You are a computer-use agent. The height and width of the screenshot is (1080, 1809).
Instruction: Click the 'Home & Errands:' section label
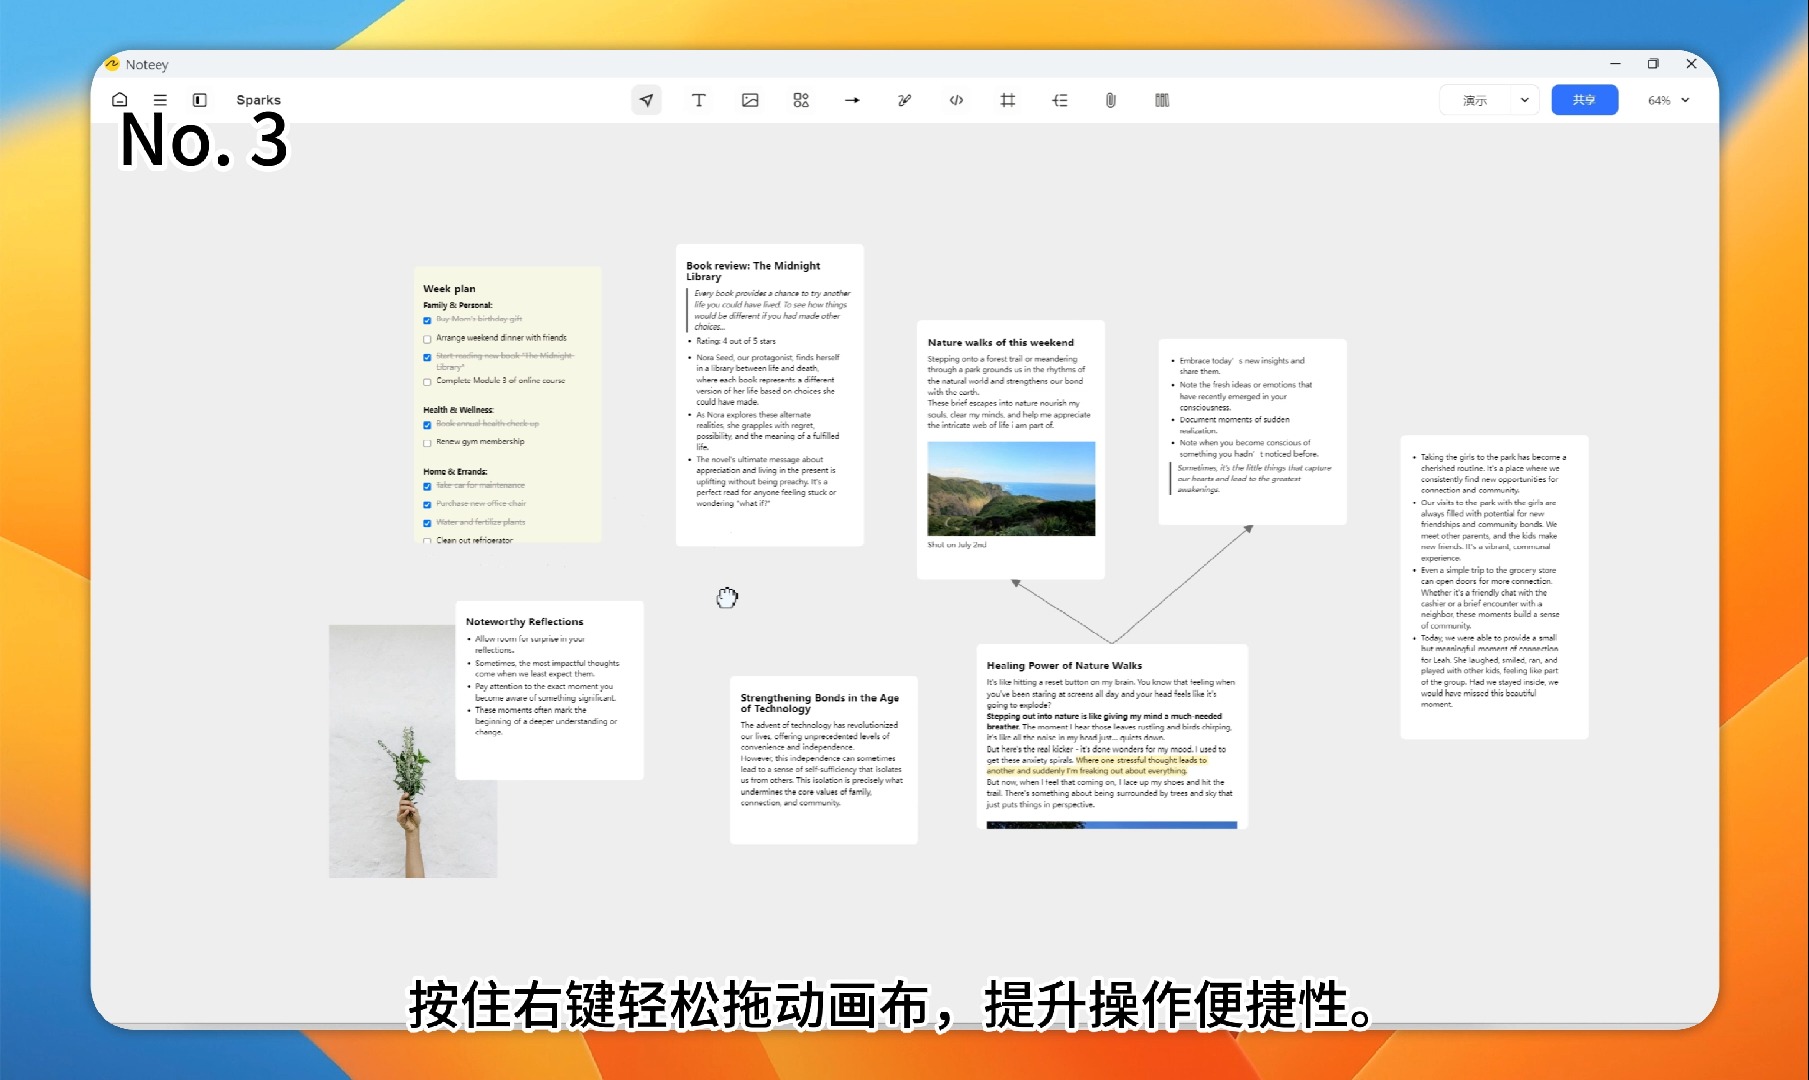coord(455,472)
